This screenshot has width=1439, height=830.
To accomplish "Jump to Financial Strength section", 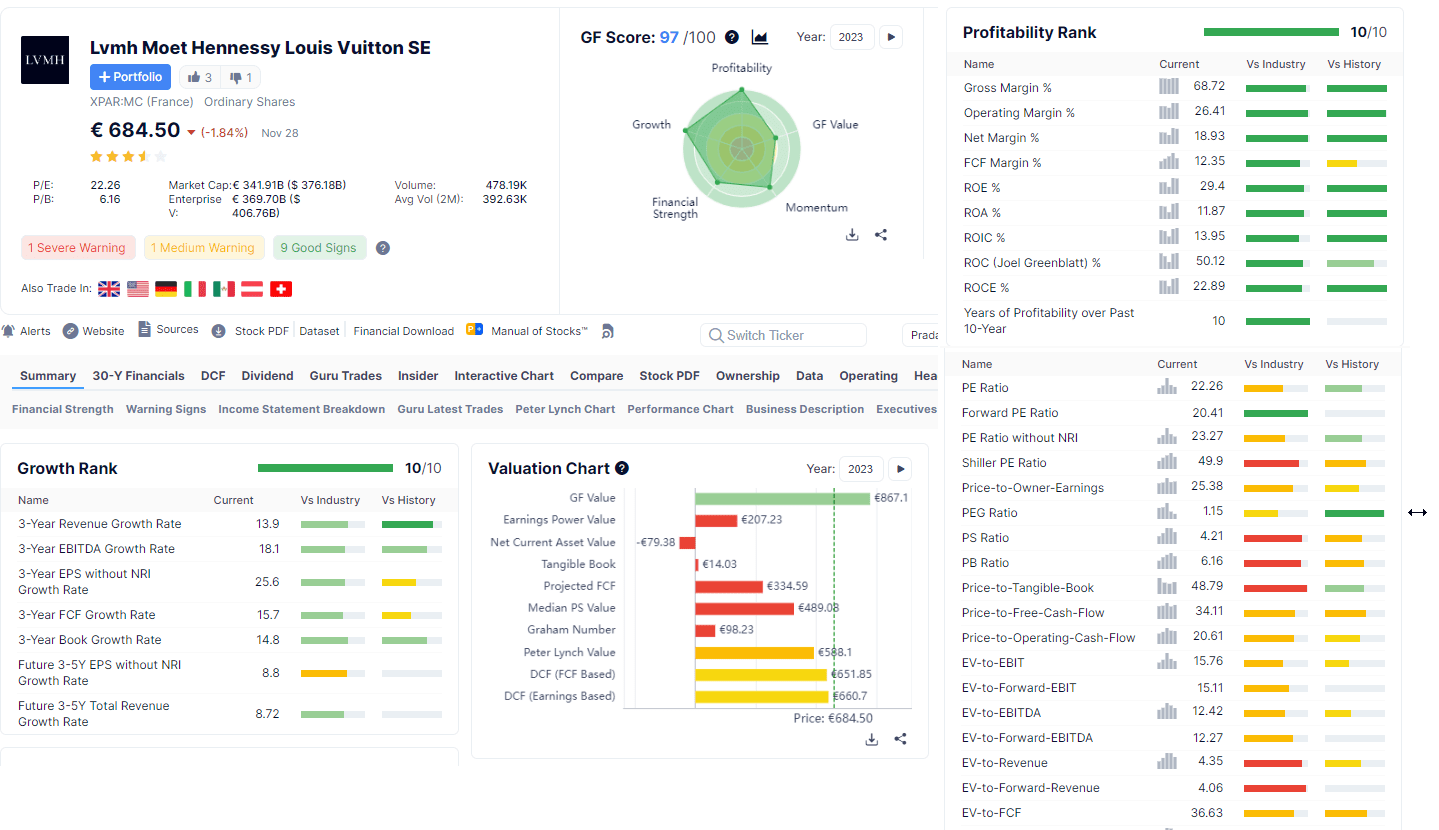I will [x=63, y=409].
